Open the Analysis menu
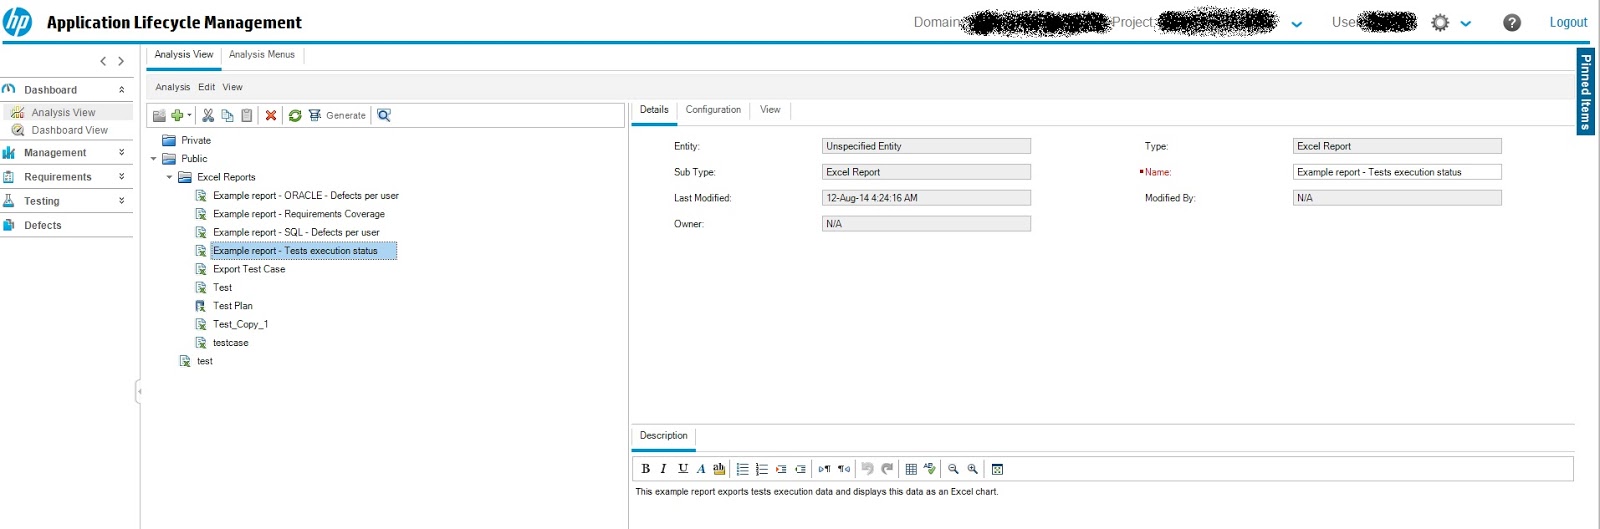 [x=173, y=87]
